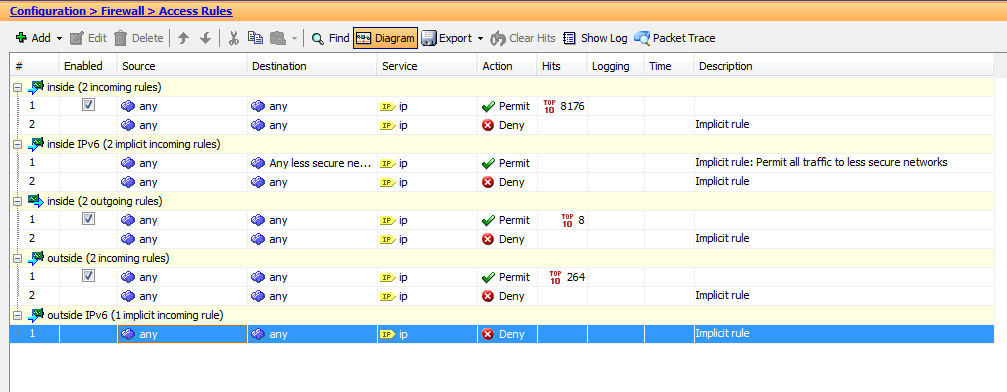
Task: Click the Show Log button
Action: coord(595,39)
